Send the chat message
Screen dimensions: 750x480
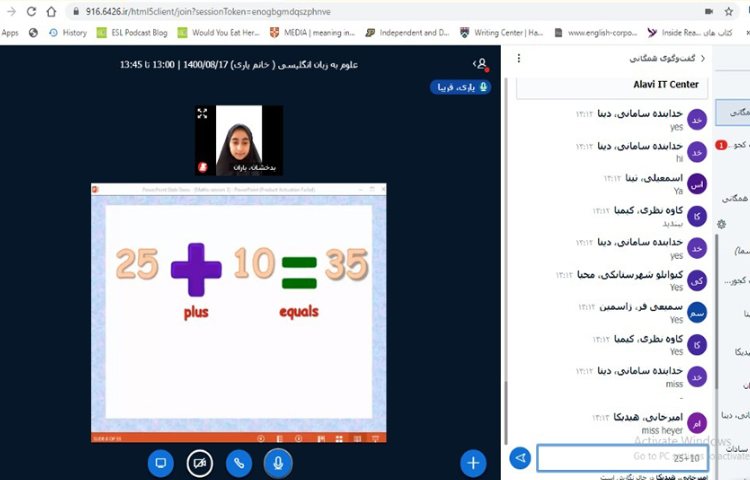[x=520, y=458]
